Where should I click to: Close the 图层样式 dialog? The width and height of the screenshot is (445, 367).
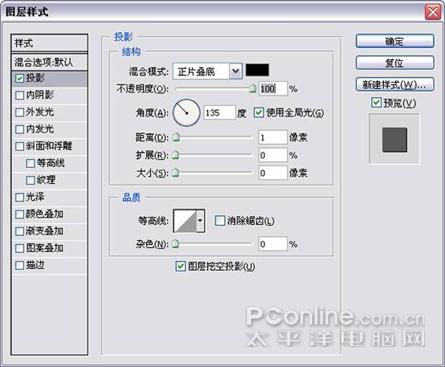pos(433,12)
